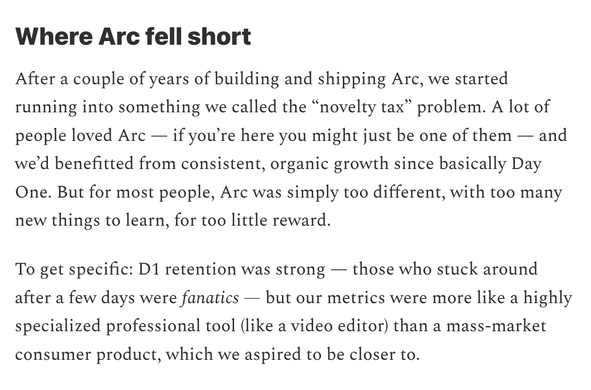Viewport: 591px width, 390px height.
Task: Click the word 'mass-market' in second paragraph
Action: pyautogui.click(x=496, y=326)
